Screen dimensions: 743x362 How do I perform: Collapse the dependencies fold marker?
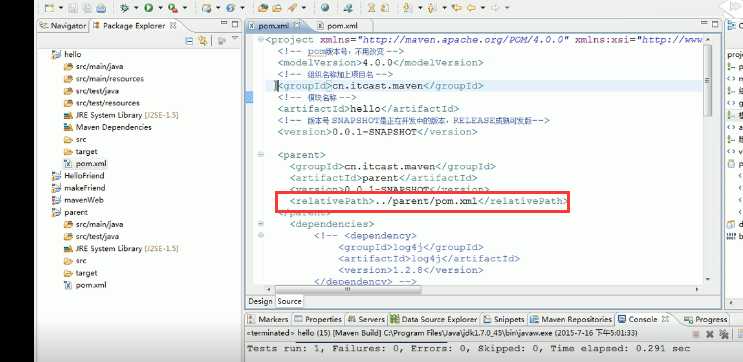click(x=261, y=223)
